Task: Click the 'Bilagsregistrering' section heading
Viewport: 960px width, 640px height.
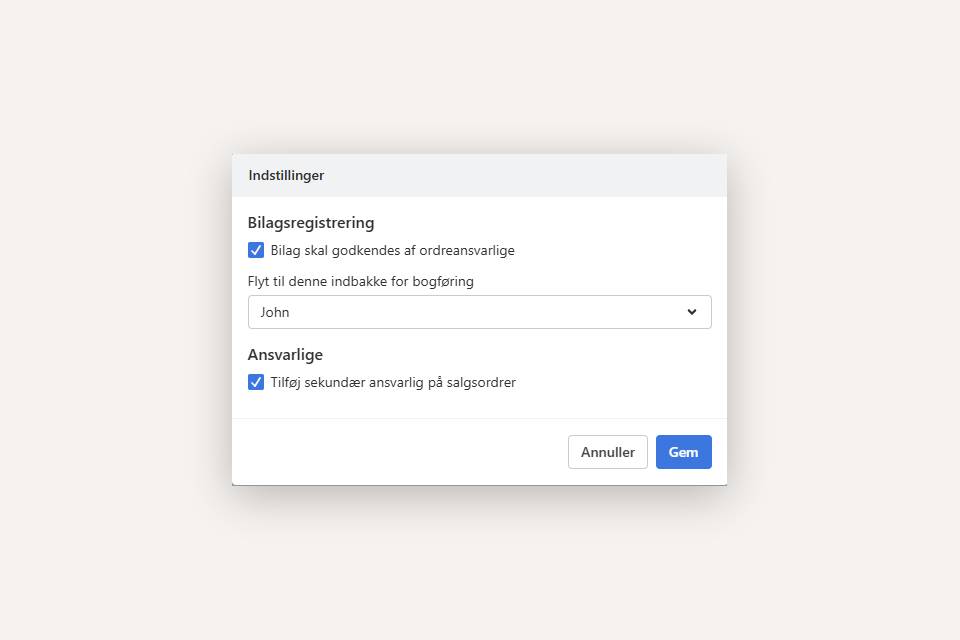Action: click(311, 222)
